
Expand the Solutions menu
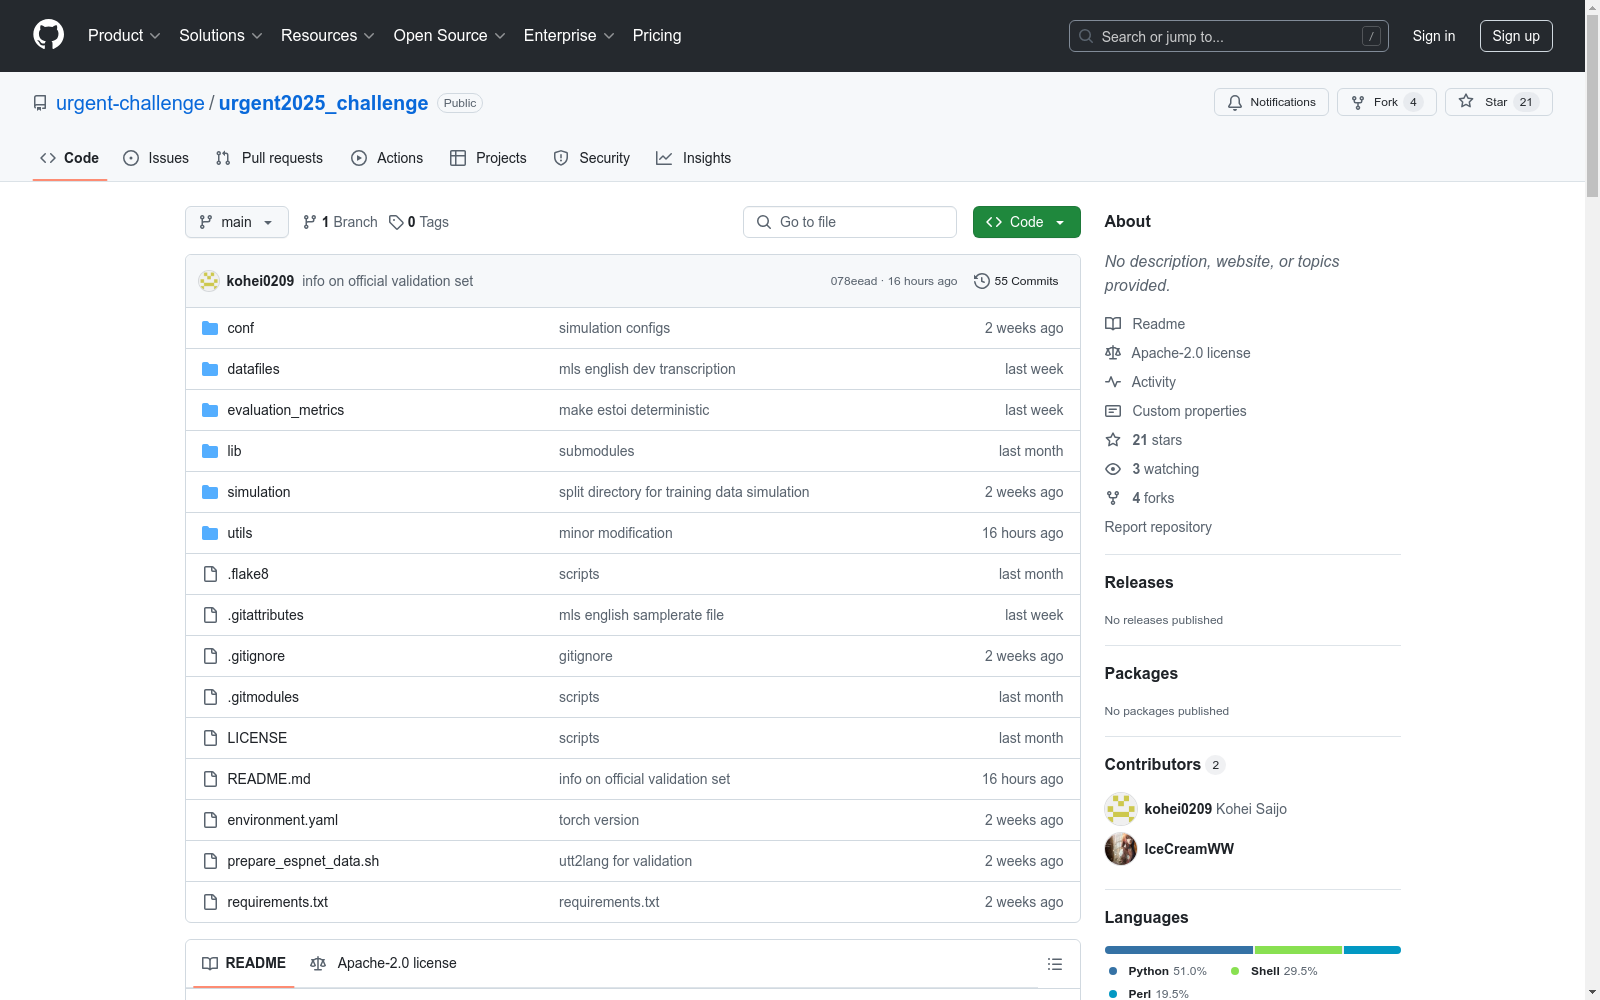[221, 35]
